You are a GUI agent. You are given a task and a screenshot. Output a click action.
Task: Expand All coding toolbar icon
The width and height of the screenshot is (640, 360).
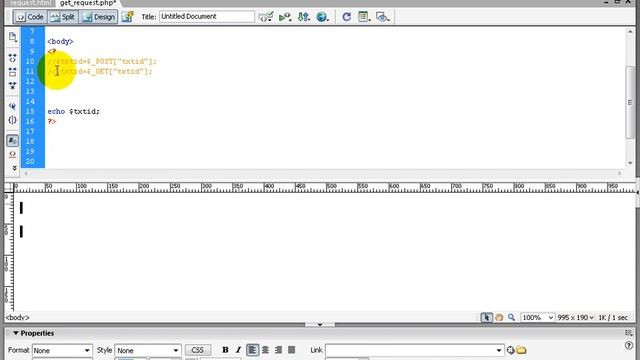[x=13, y=86]
